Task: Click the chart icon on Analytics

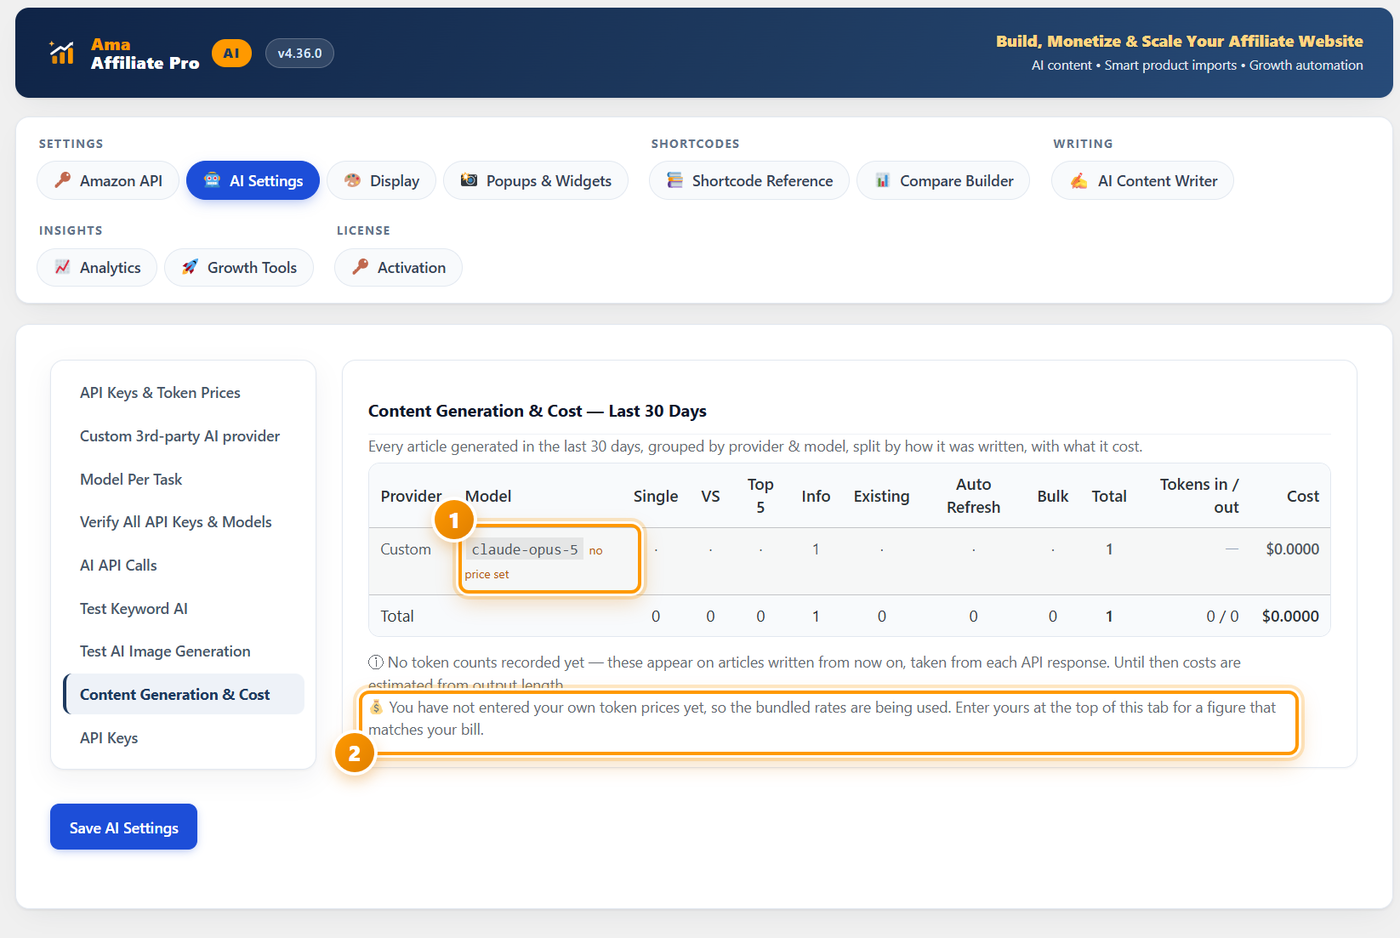Action: (x=62, y=267)
